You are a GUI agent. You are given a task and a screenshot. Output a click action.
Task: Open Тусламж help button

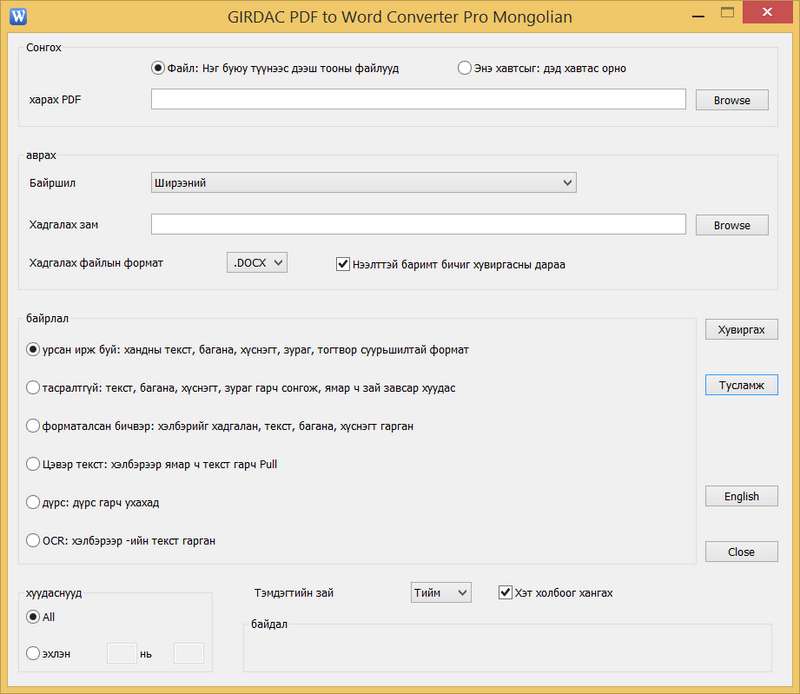point(741,385)
